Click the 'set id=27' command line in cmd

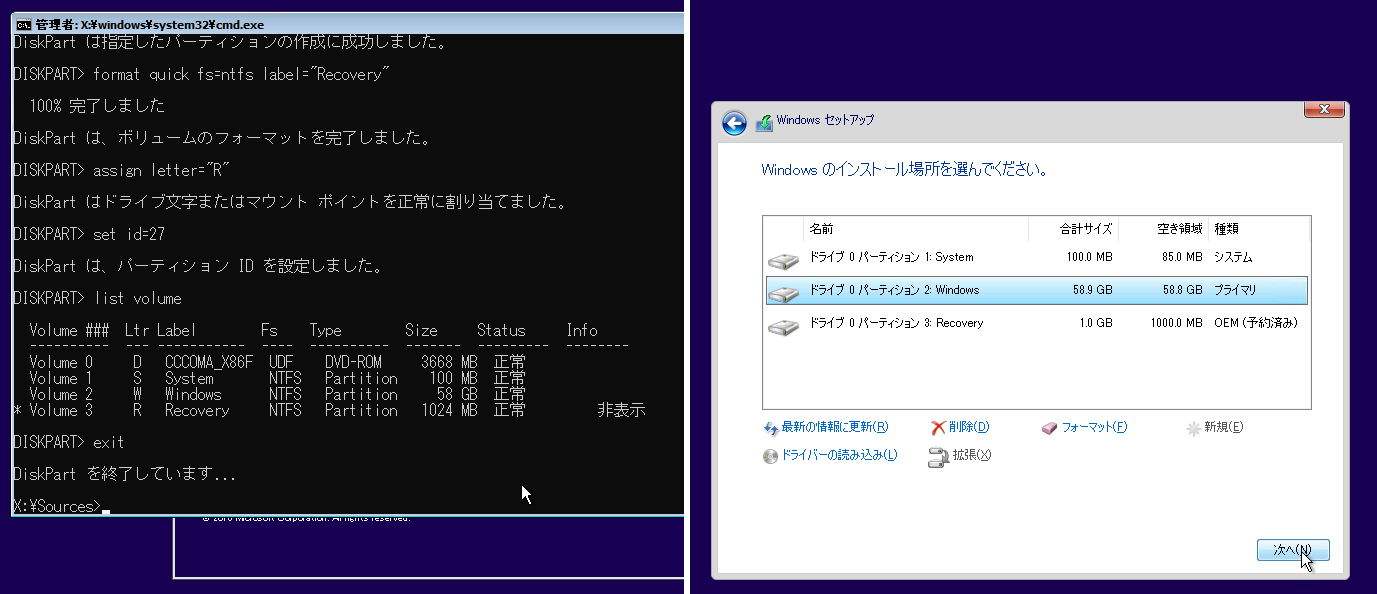click(89, 234)
